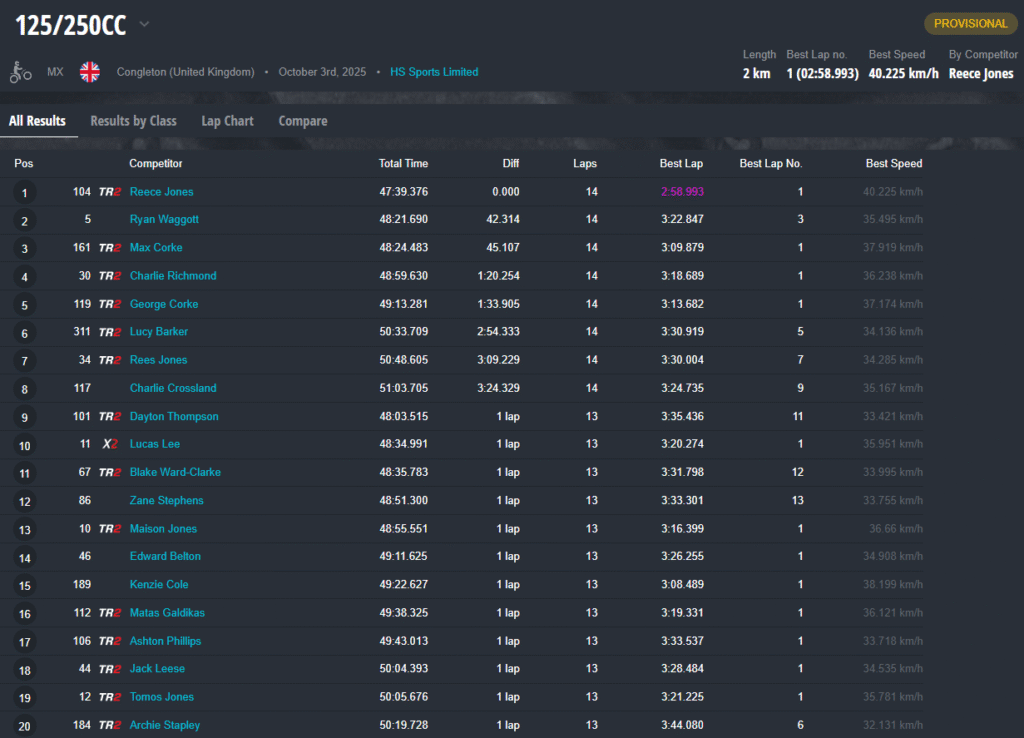
Task: Click the United Kingdom flag icon
Action: coord(90,72)
